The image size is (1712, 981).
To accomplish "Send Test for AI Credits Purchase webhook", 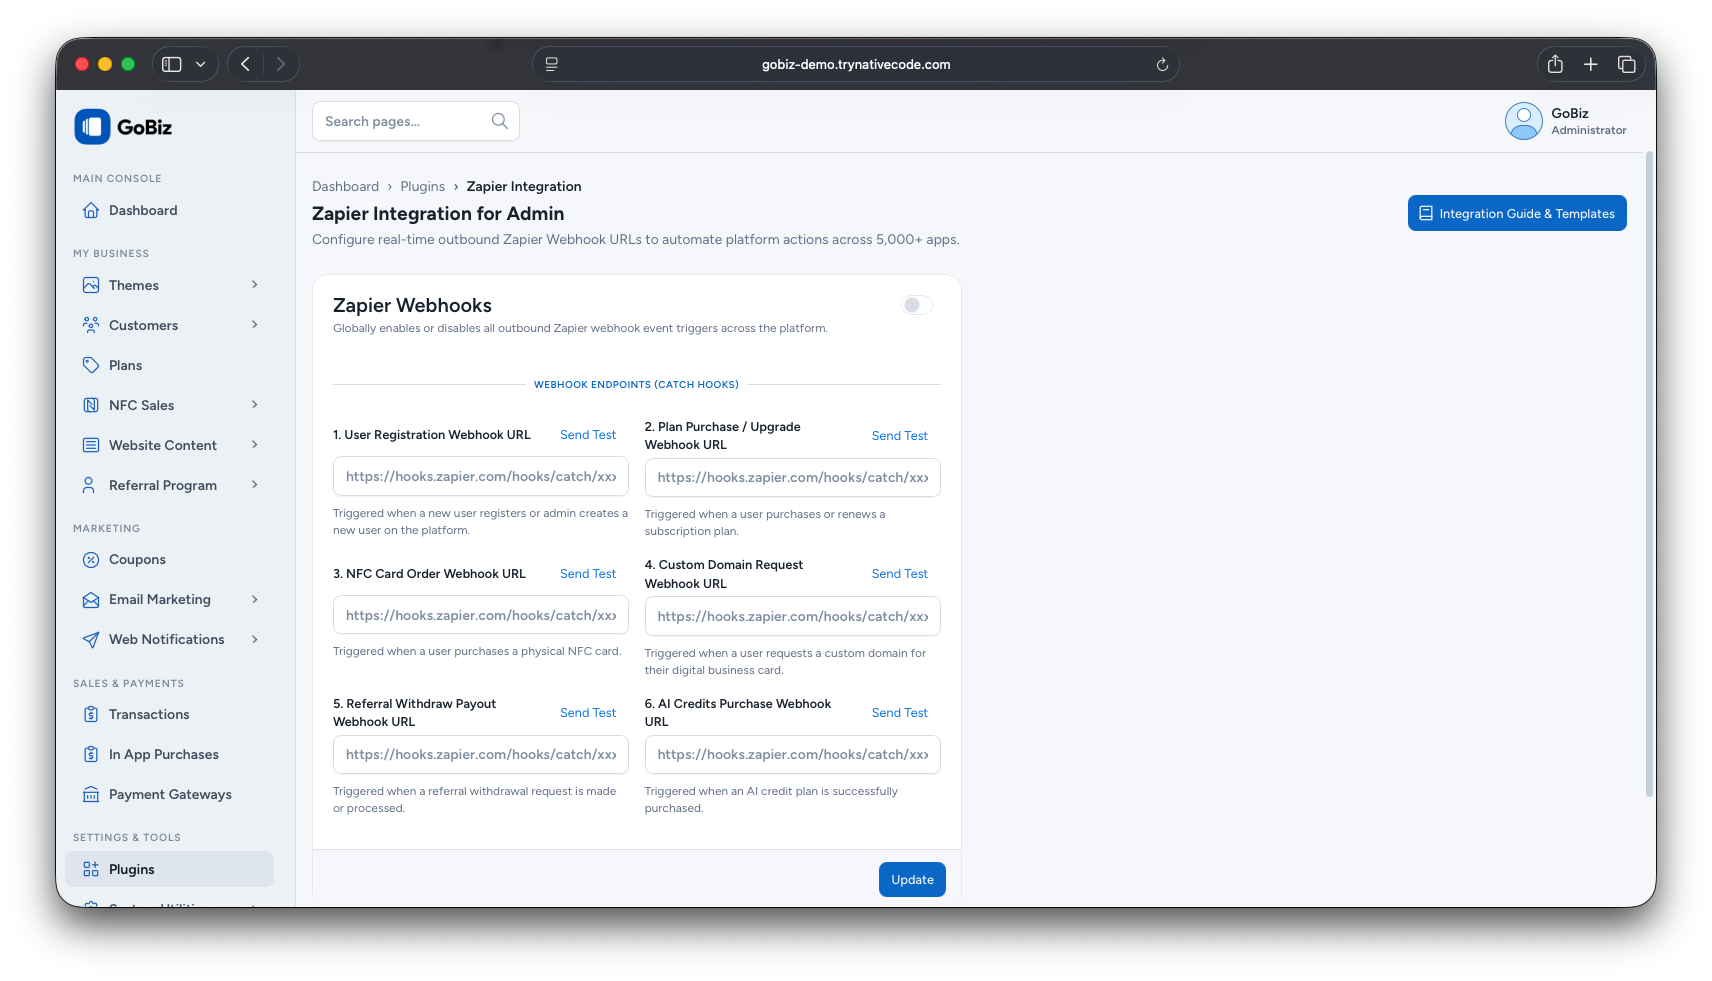I will 900,713.
